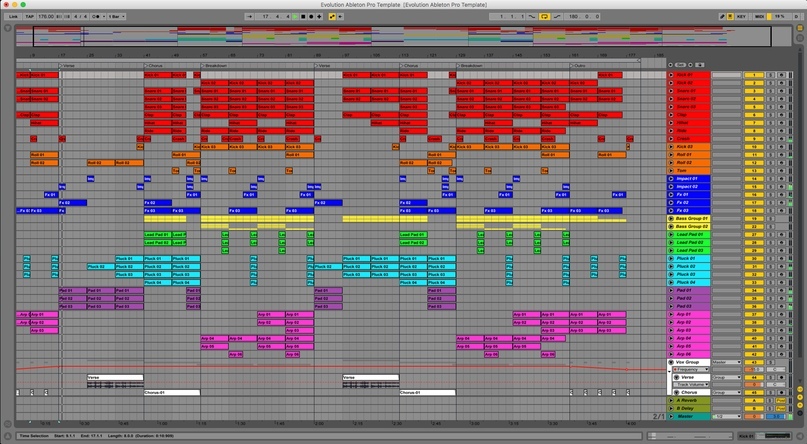807x444 pixels.
Task: Click the arrangement position field 17.4.4
Action: (x=274, y=16)
